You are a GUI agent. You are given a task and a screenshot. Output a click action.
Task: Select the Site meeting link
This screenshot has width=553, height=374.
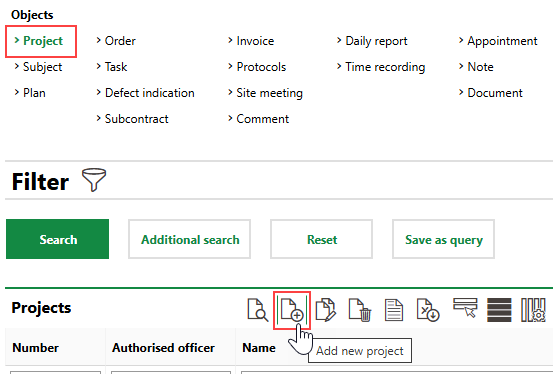coord(269,93)
